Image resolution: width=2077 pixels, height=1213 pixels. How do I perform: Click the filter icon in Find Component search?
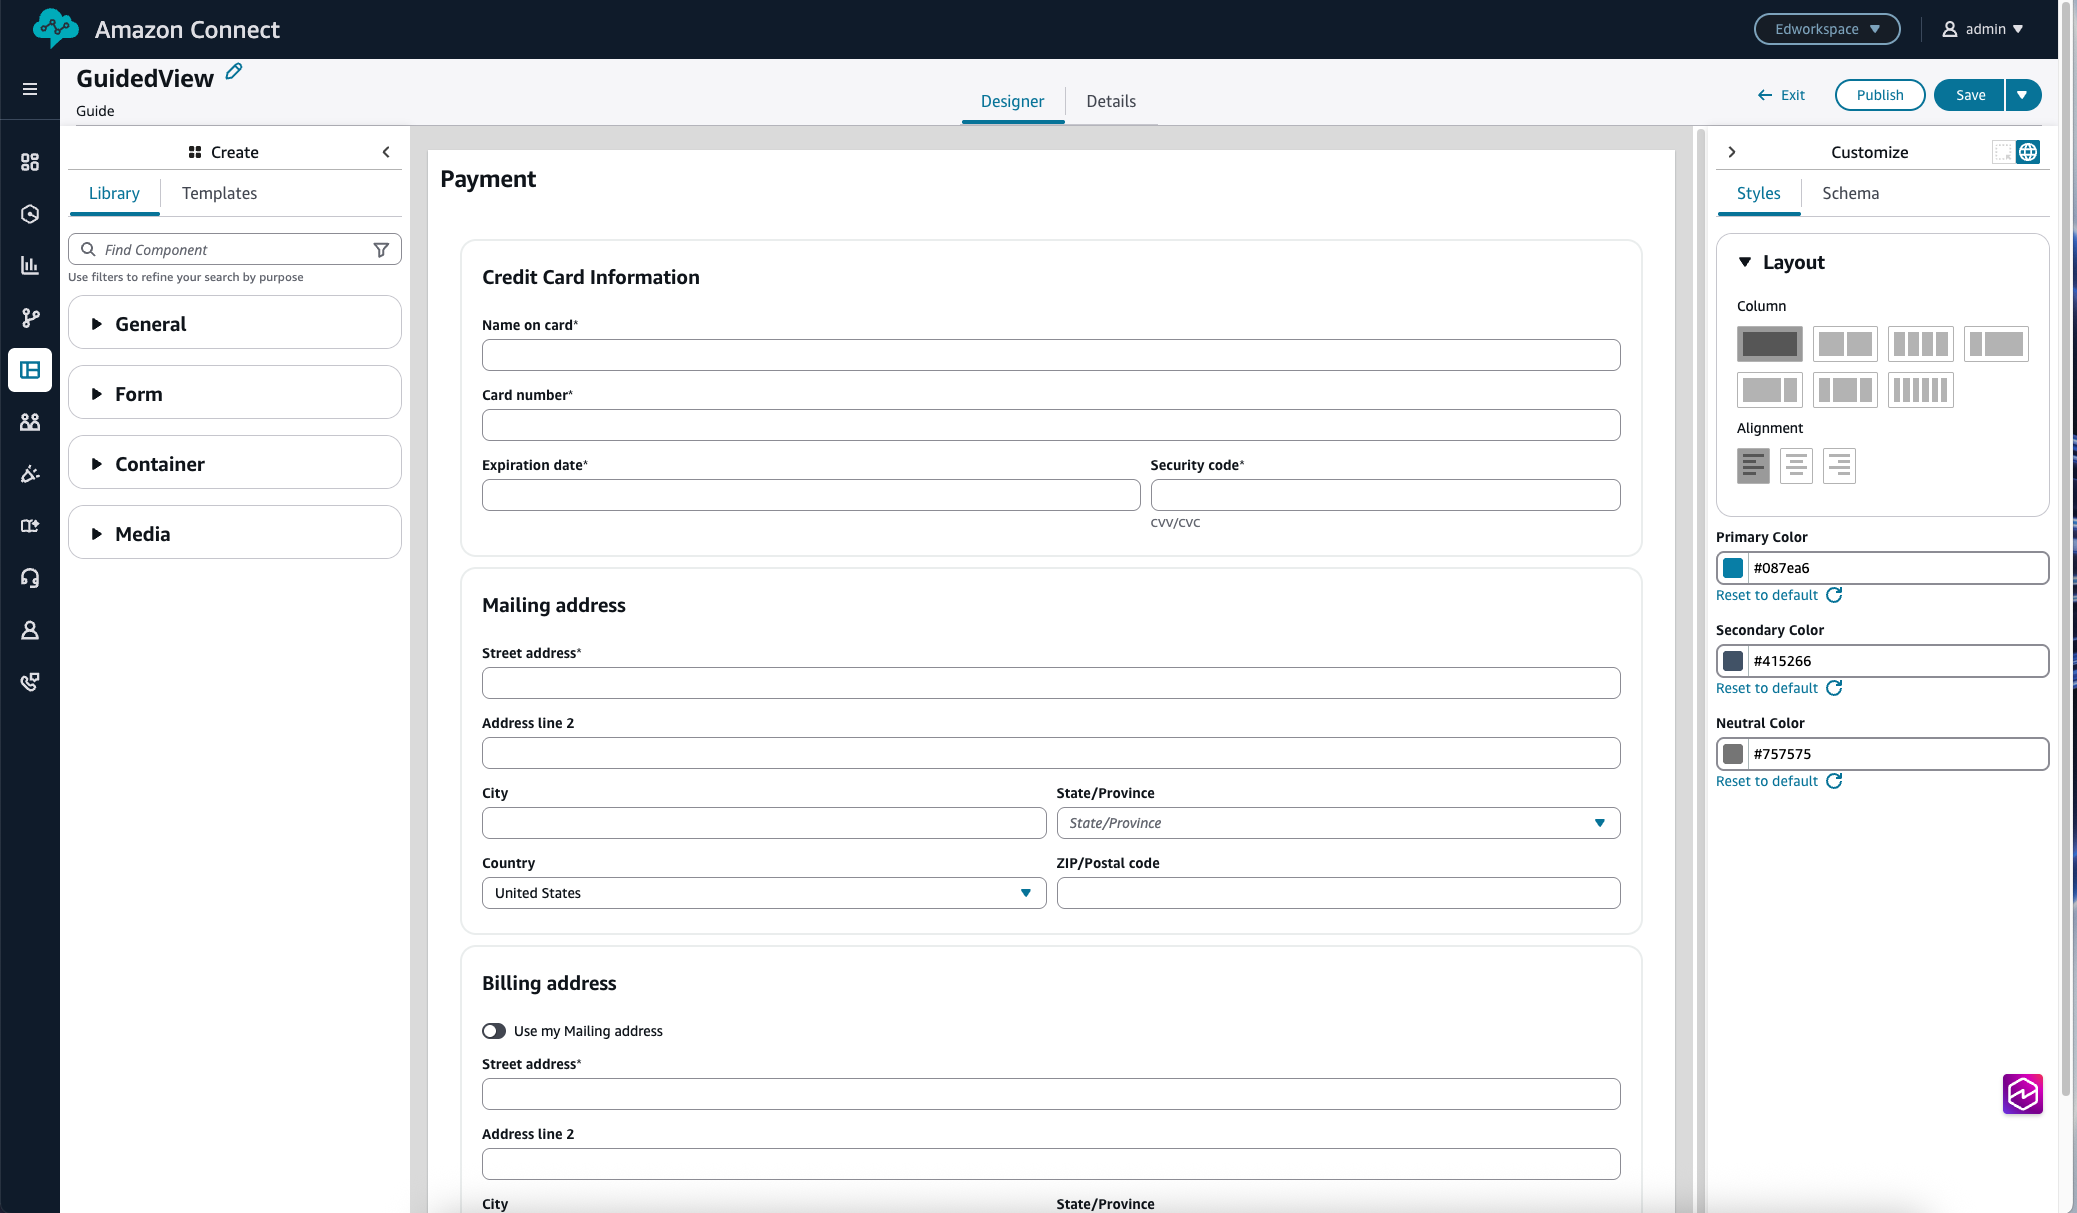(x=382, y=249)
